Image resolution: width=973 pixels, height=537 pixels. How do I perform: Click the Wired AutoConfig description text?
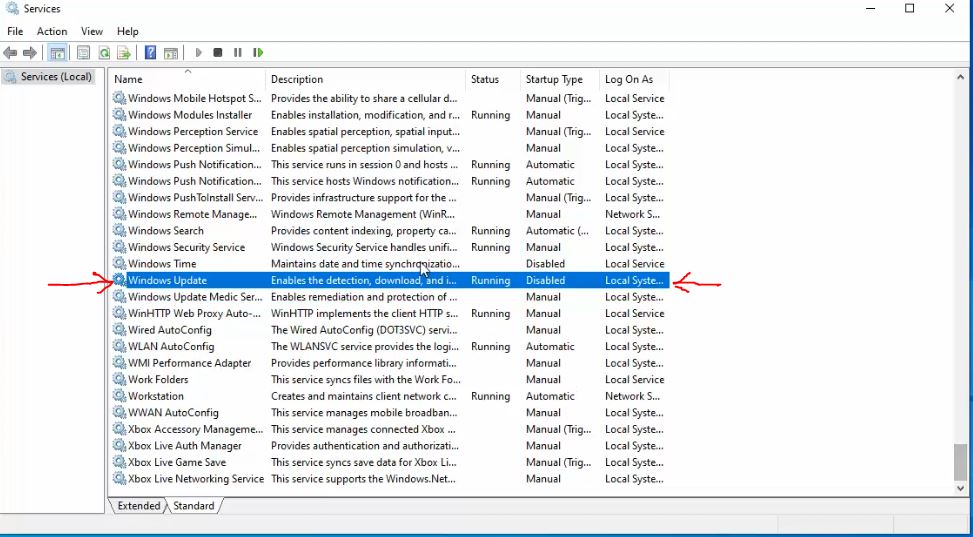coord(364,330)
